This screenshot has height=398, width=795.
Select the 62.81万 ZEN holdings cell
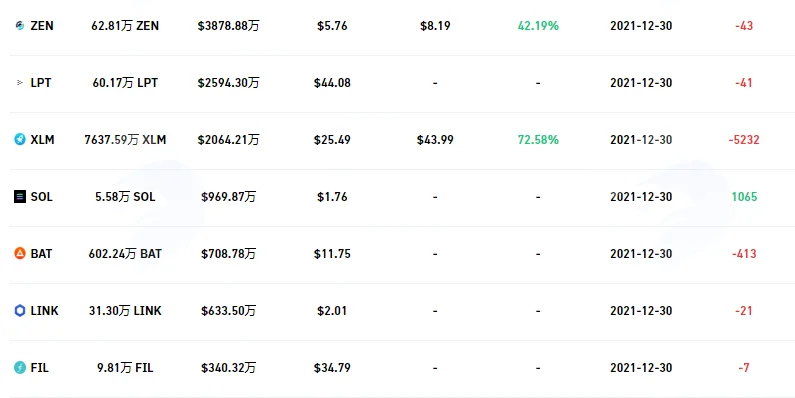point(125,26)
